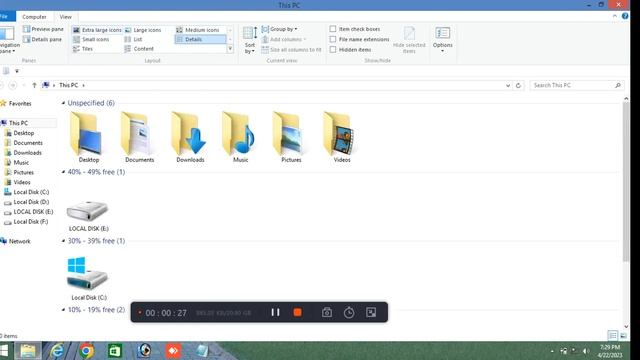The image size is (640, 360).
Task: Open the recorder timer settings icon
Action: click(x=349, y=313)
